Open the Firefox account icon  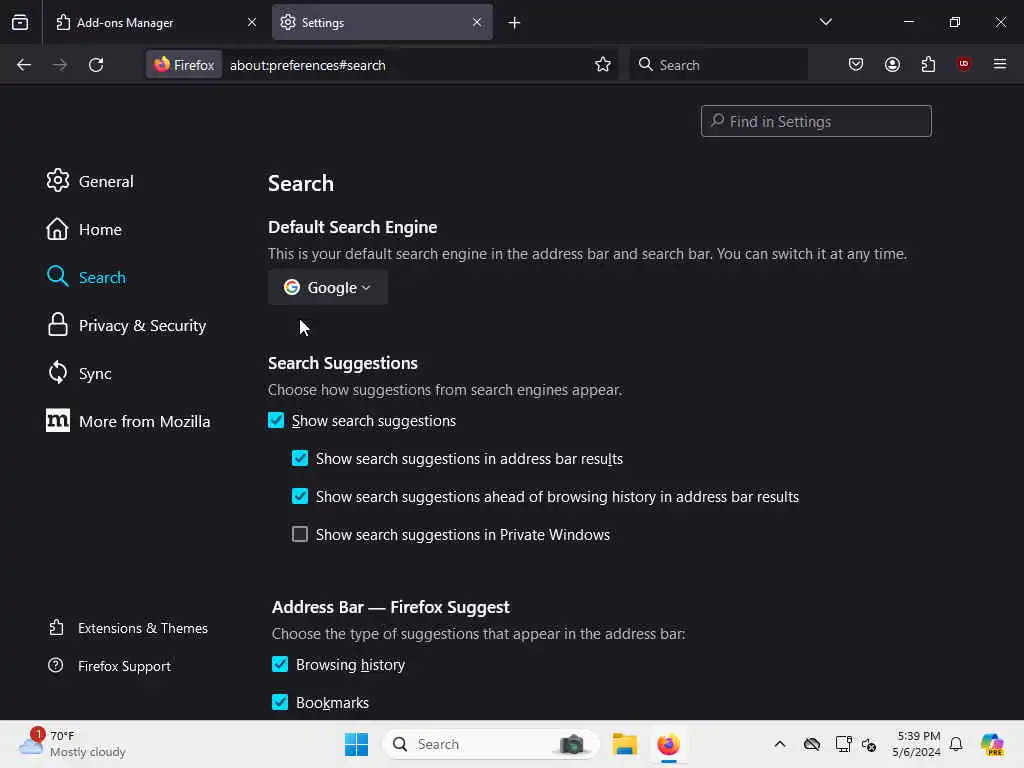(x=892, y=65)
